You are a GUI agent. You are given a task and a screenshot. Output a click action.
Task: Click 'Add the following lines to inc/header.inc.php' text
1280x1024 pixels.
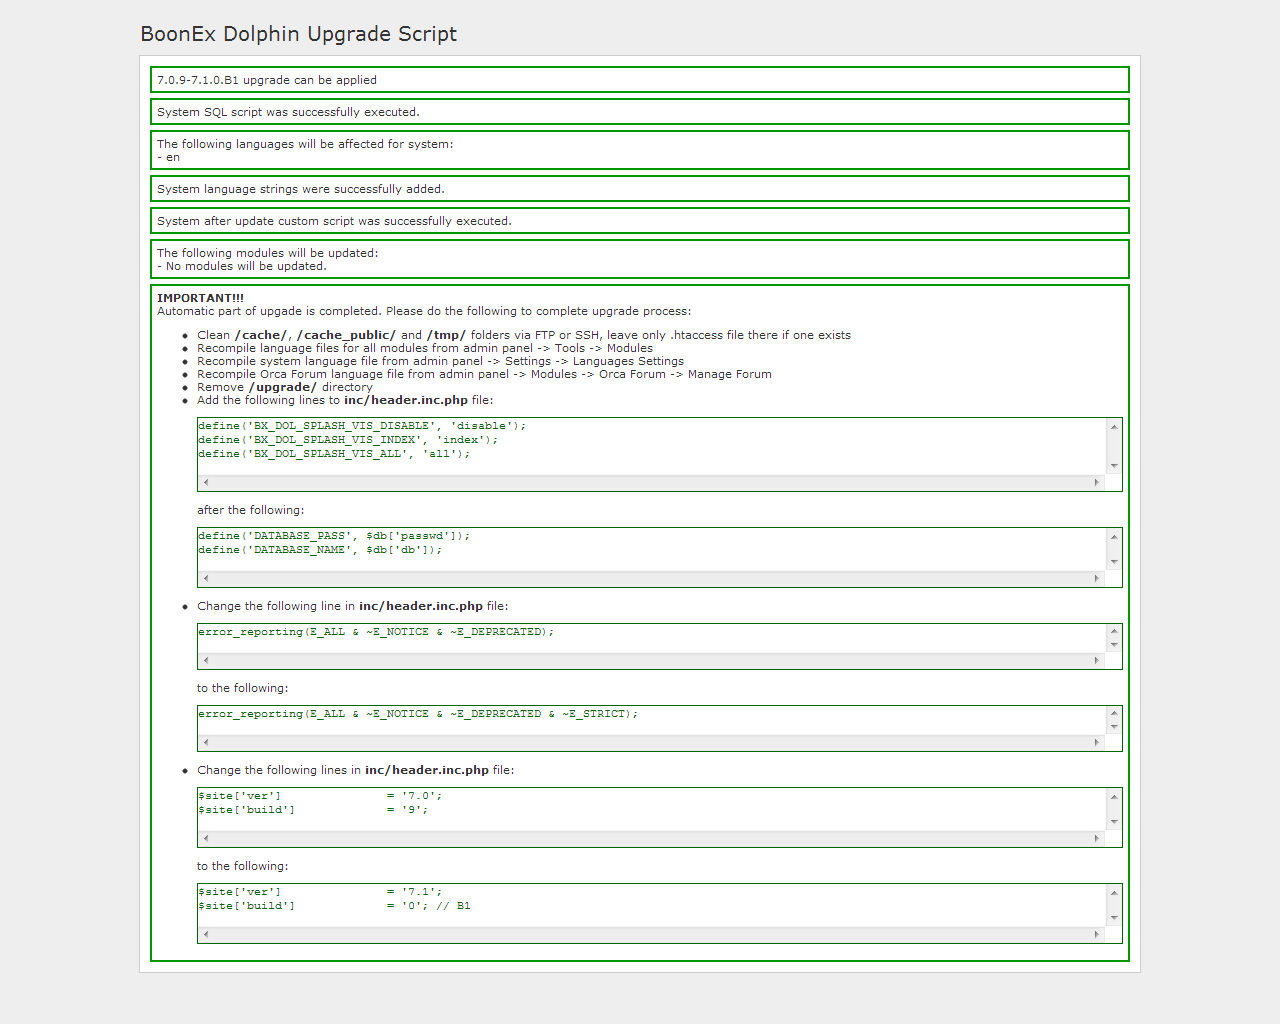pos(345,400)
